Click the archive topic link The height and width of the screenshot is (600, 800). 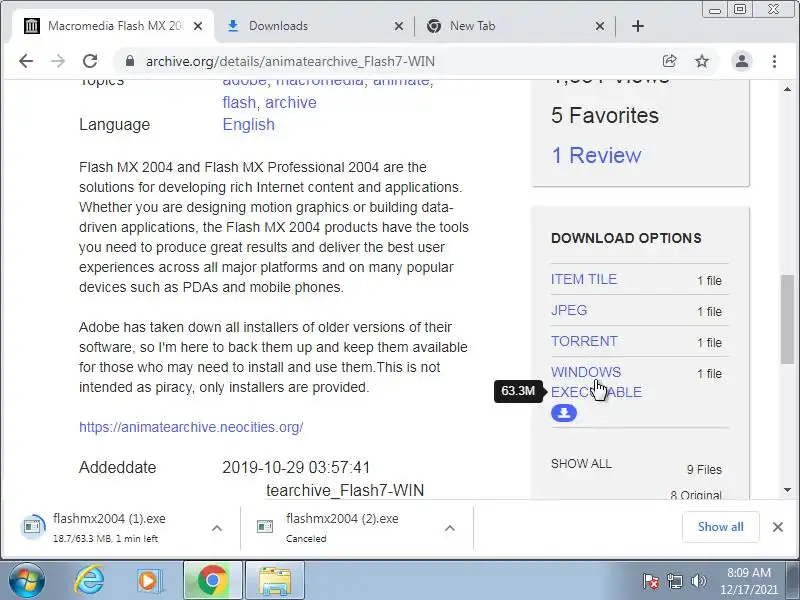291,103
